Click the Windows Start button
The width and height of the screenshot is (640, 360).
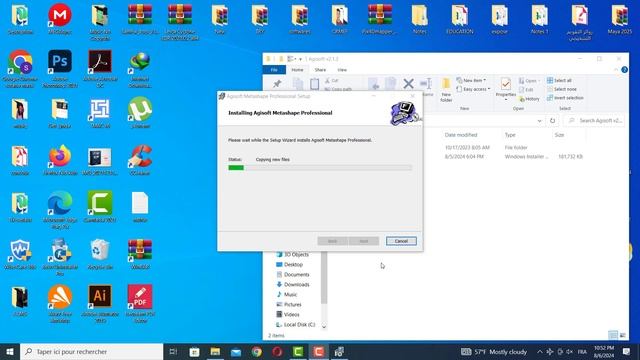tap(10, 351)
